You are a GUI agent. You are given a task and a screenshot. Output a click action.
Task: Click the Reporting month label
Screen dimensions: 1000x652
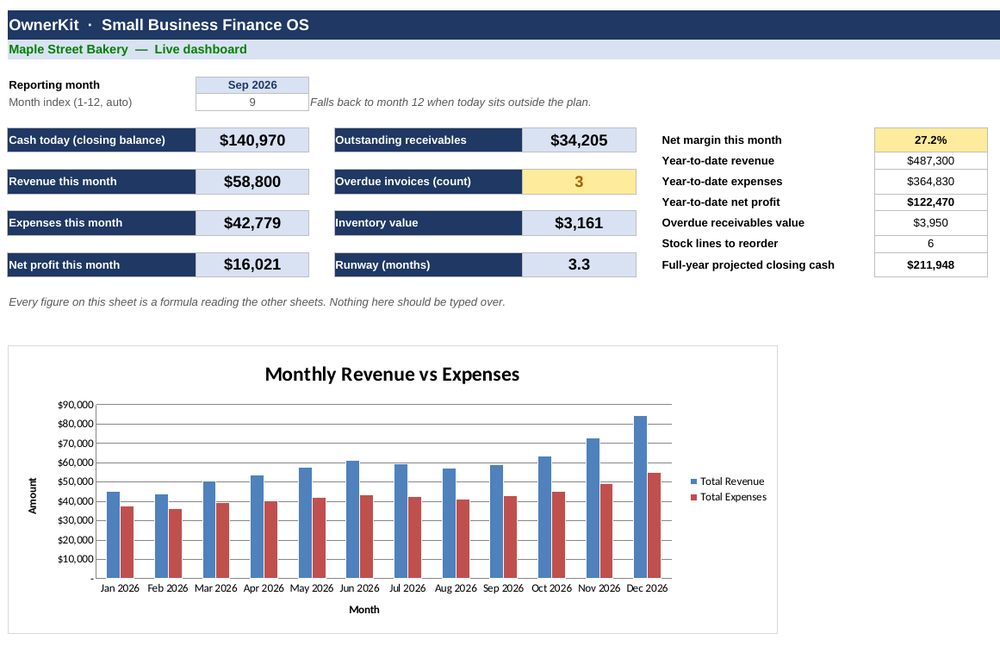click(54, 85)
